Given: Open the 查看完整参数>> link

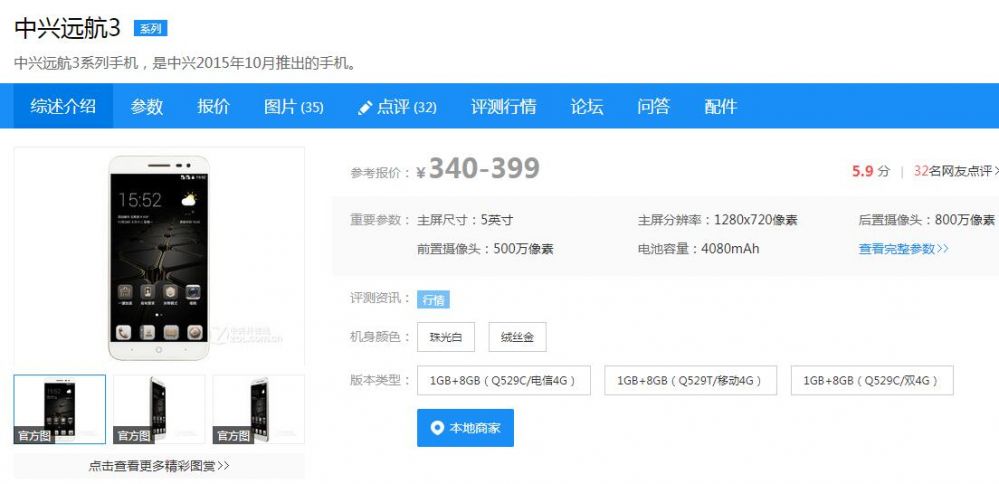Looking at the screenshot, I should [903, 249].
